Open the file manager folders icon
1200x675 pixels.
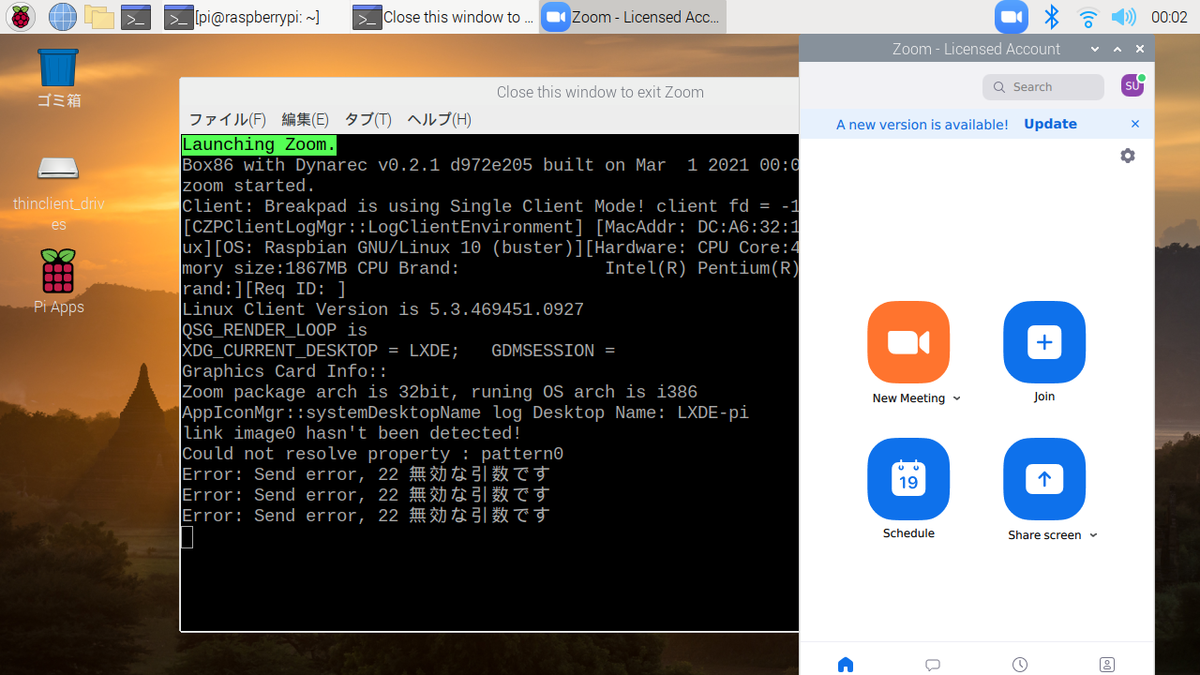tap(98, 17)
